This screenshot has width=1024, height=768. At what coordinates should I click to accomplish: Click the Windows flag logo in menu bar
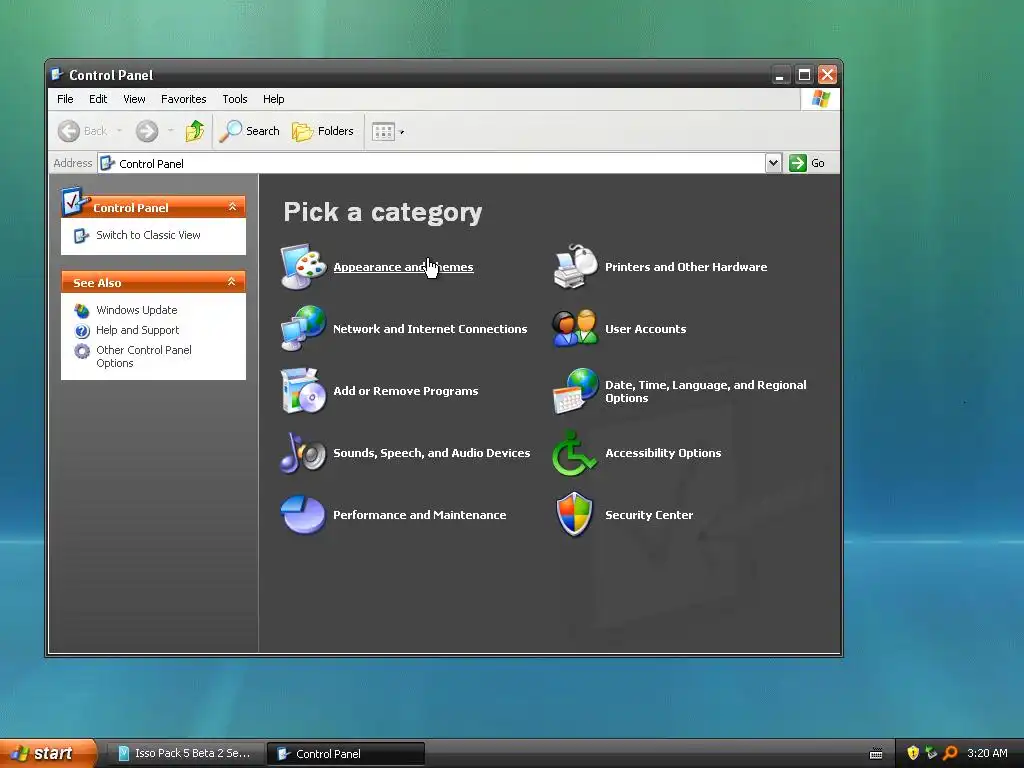click(820, 99)
